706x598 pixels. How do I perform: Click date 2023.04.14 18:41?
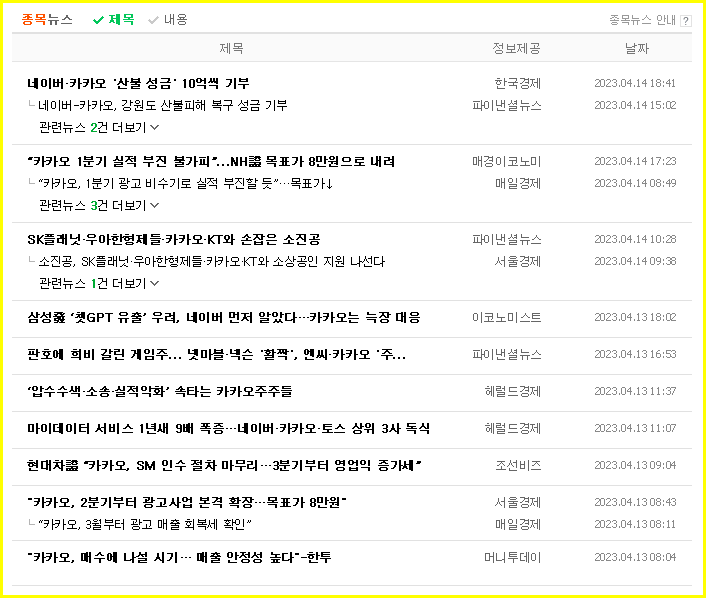(x=635, y=83)
